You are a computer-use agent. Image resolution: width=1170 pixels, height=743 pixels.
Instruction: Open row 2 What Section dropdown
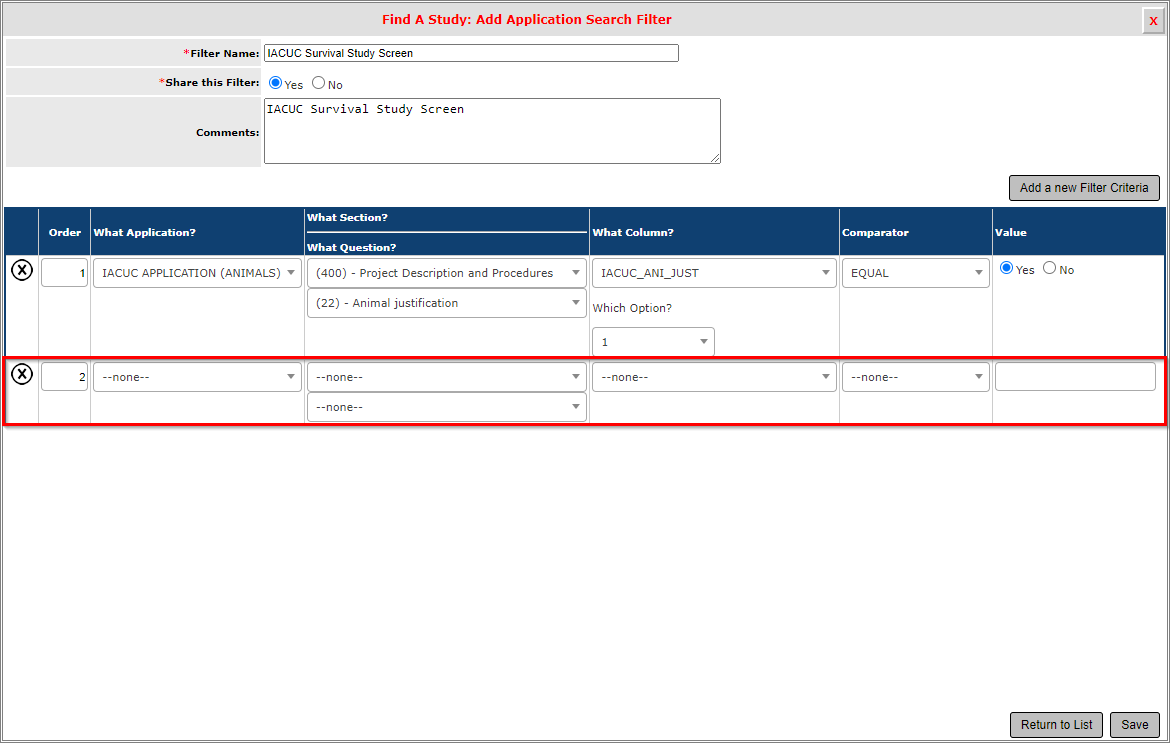[446, 377]
